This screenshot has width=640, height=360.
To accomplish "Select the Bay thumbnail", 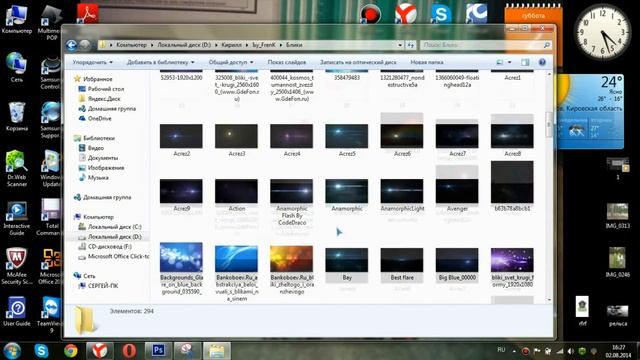I will coord(347,260).
